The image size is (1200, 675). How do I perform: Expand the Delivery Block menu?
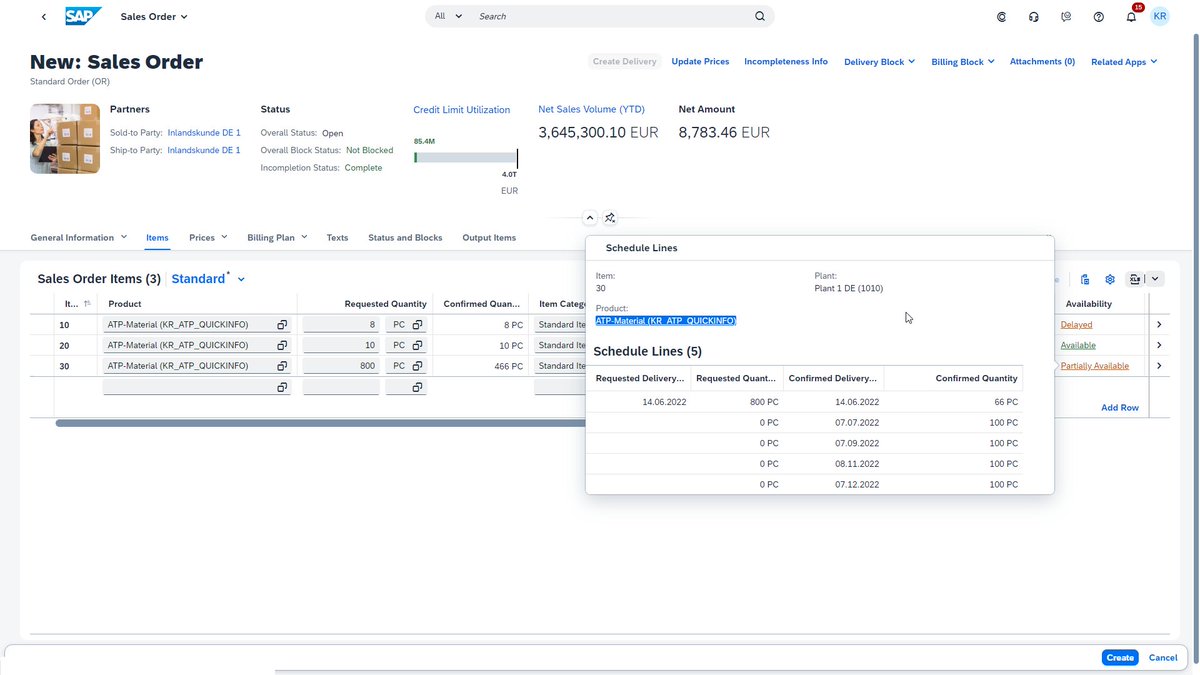[880, 62]
